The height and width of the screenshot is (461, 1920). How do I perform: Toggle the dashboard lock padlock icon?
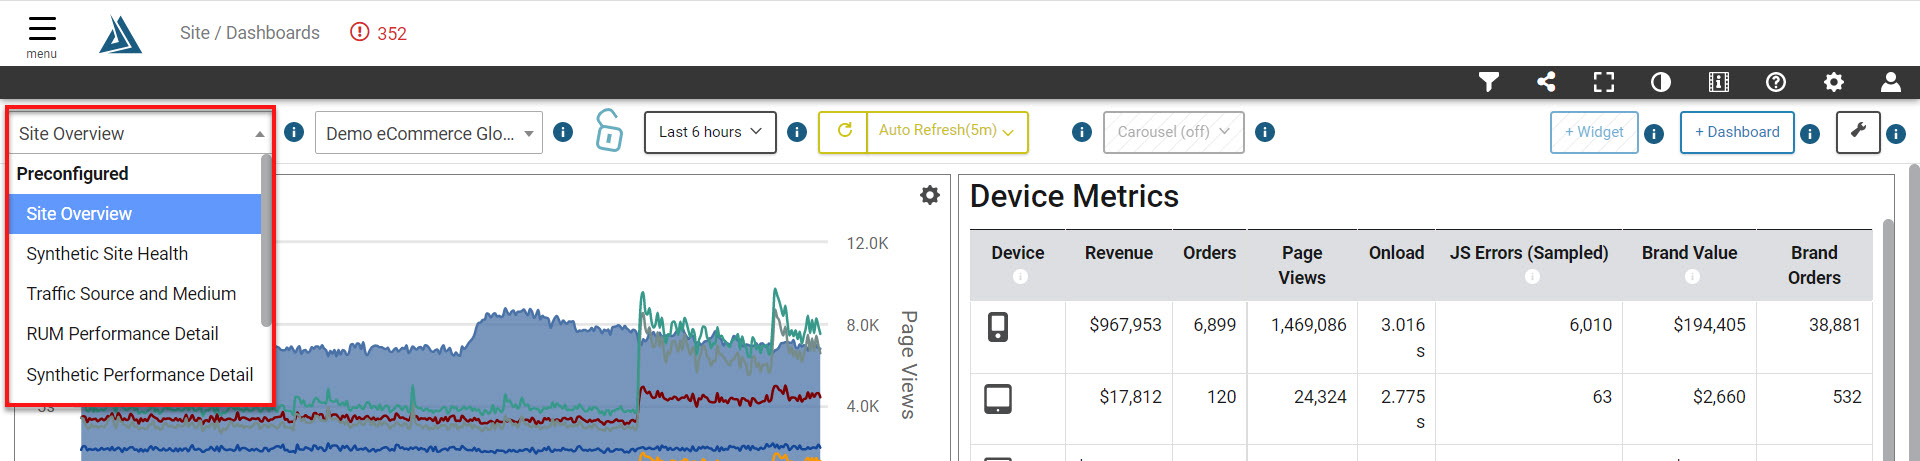click(608, 131)
